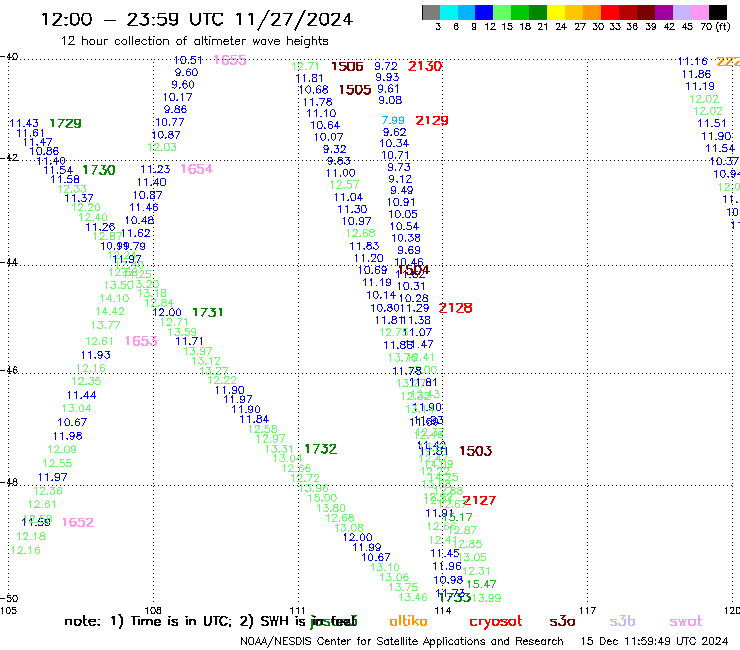Click the black legend color swatch

pyautogui.click(x=717, y=12)
